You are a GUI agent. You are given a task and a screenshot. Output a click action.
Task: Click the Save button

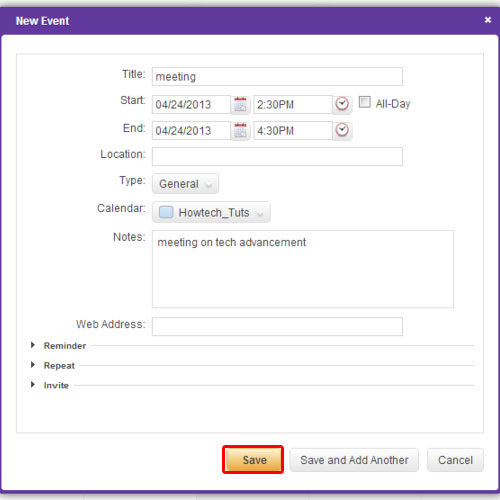tap(253, 460)
